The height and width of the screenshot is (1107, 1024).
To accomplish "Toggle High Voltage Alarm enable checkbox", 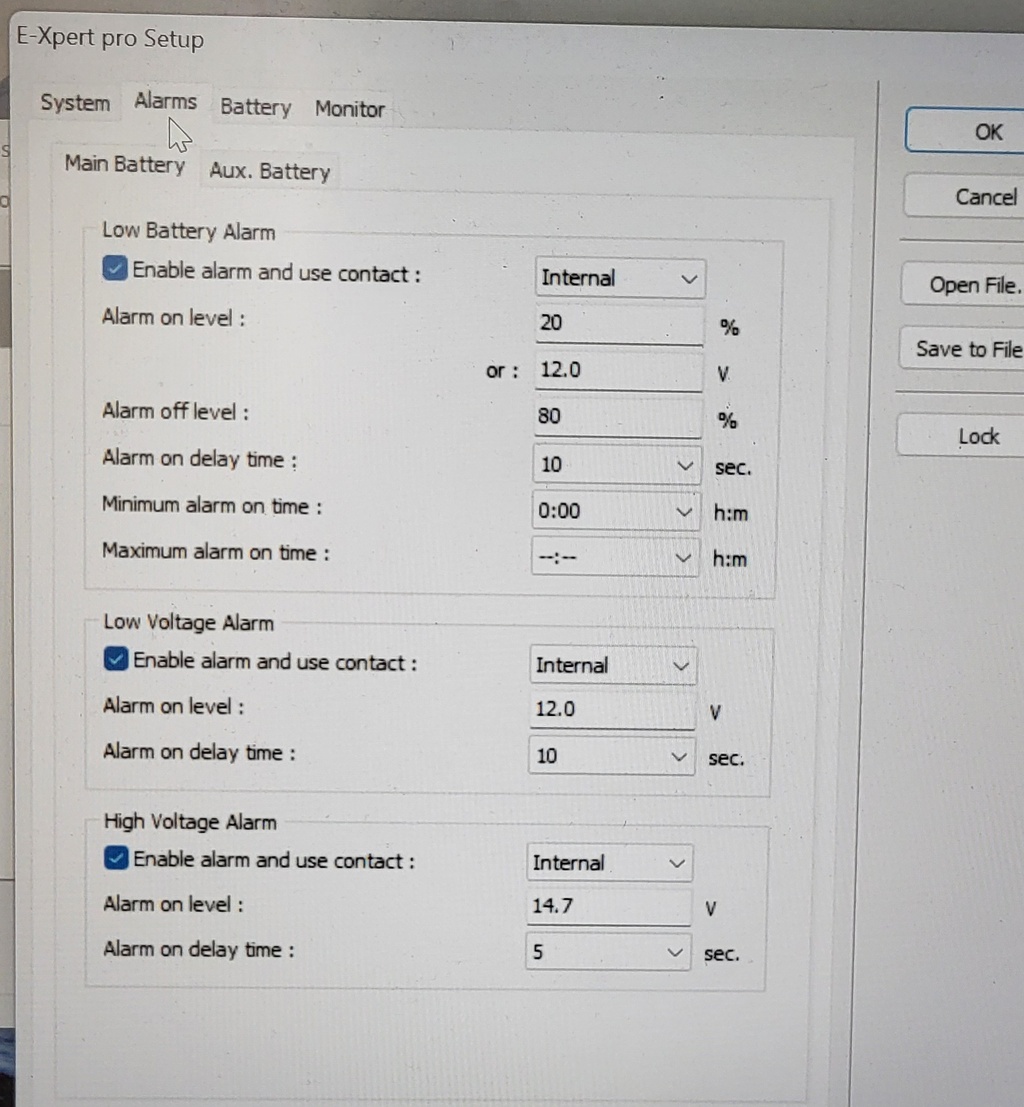I will (116, 859).
